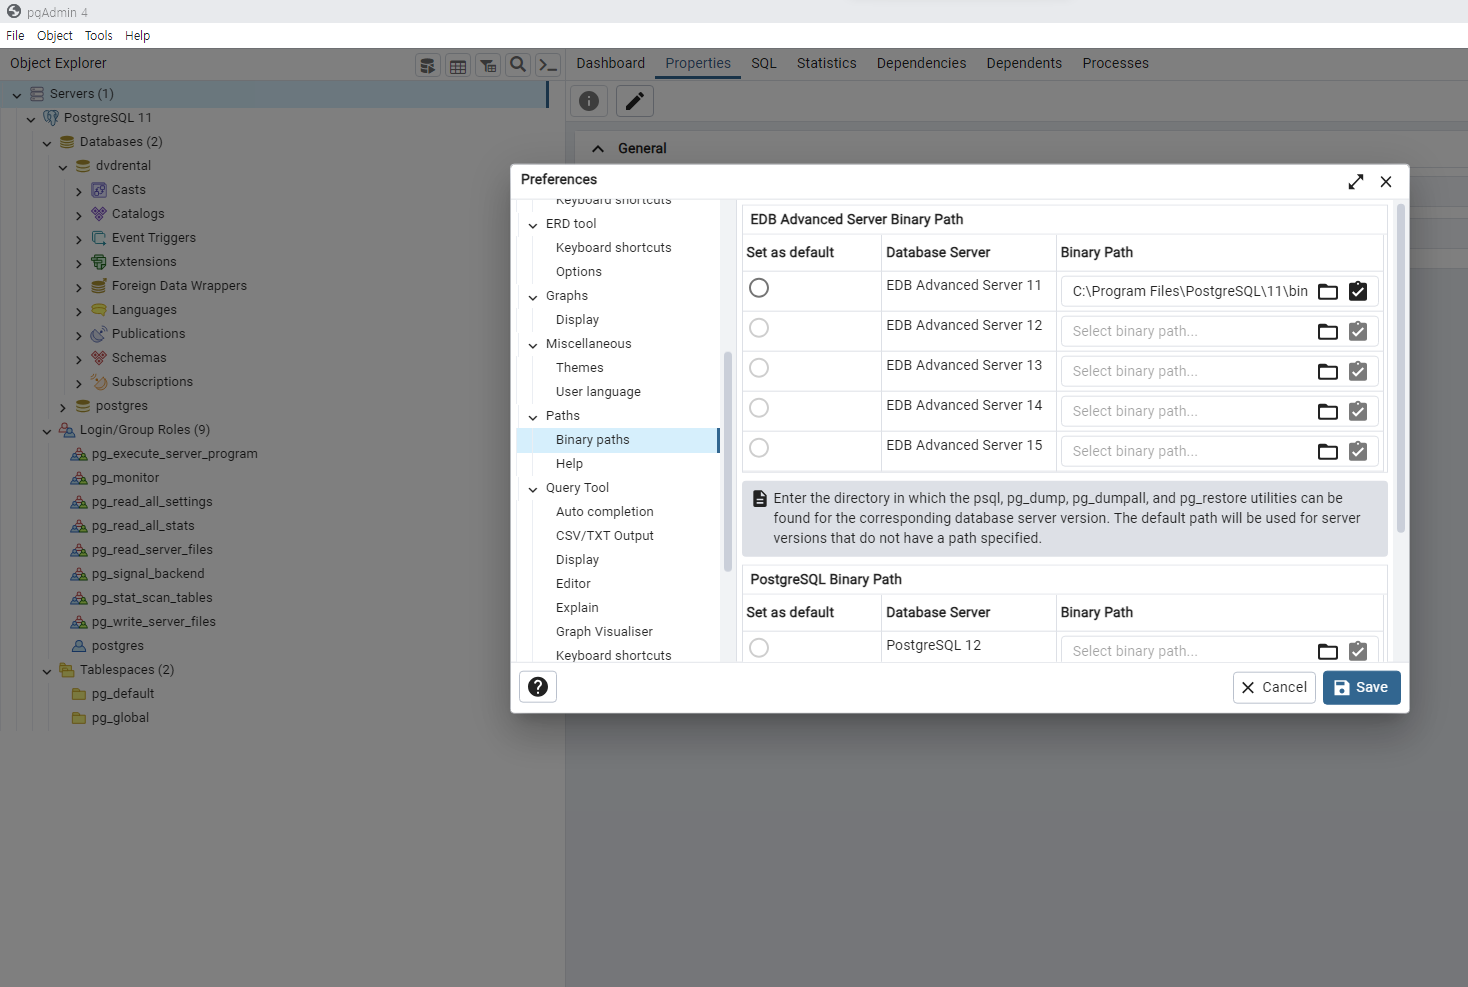The width and height of the screenshot is (1468, 987).
Task: Set PostgreSQL 12 as default
Action: pos(759,648)
